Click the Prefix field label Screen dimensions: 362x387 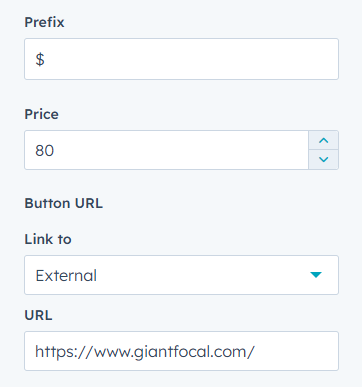pyautogui.click(x=44, y=22)
